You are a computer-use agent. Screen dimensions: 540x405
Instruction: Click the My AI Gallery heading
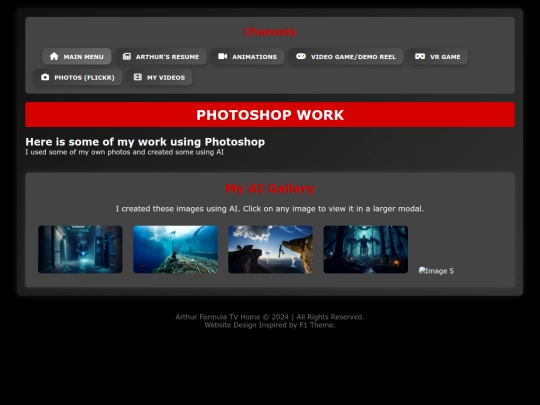tap(270, 188)
